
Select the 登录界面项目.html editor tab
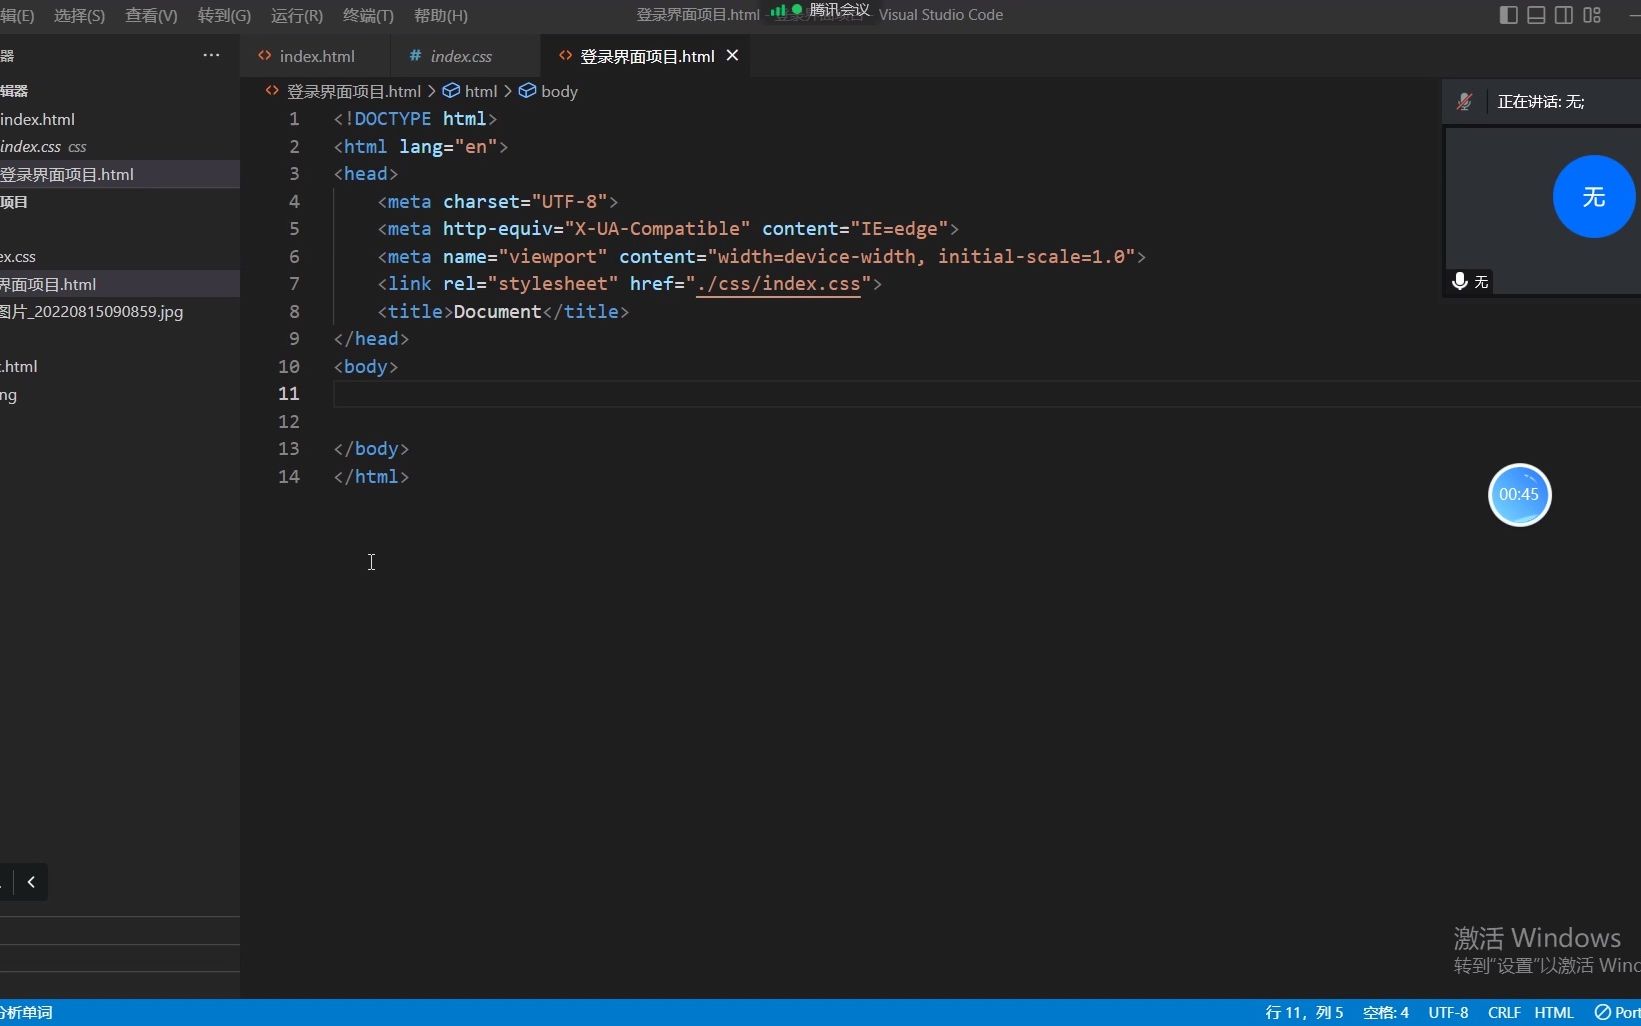coord(647,56)
